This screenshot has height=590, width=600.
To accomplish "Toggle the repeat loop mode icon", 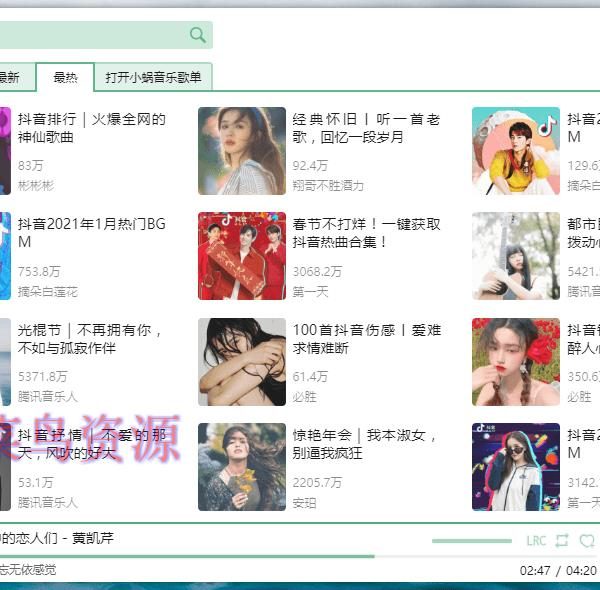I will coord(562,541).
